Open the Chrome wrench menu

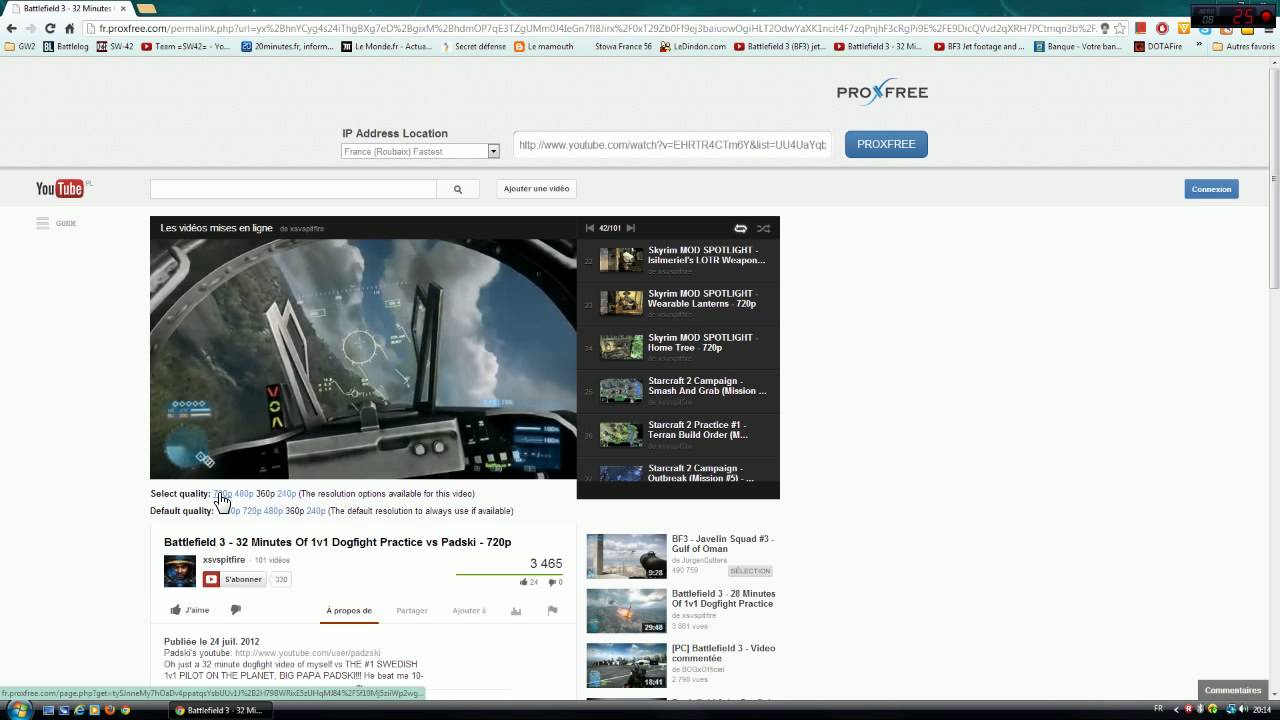point(1268,29)
